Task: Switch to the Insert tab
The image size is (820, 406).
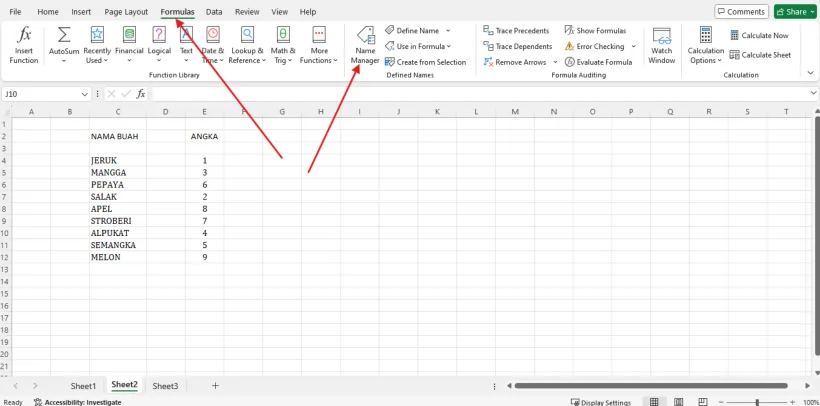Action: click(81, 12)
